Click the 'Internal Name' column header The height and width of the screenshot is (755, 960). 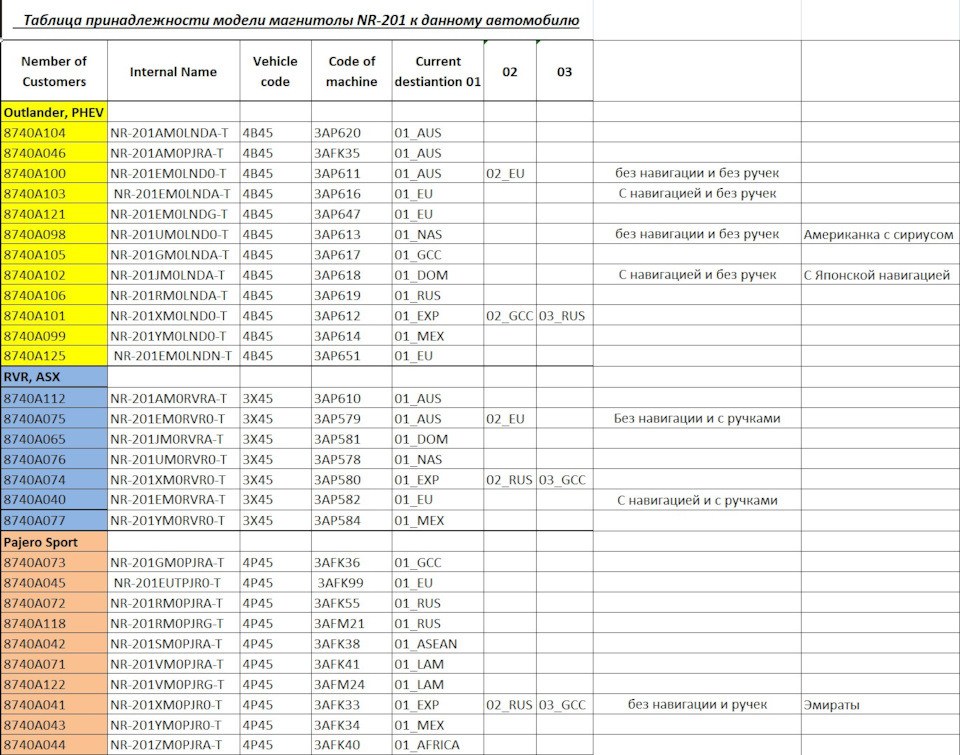173,71
